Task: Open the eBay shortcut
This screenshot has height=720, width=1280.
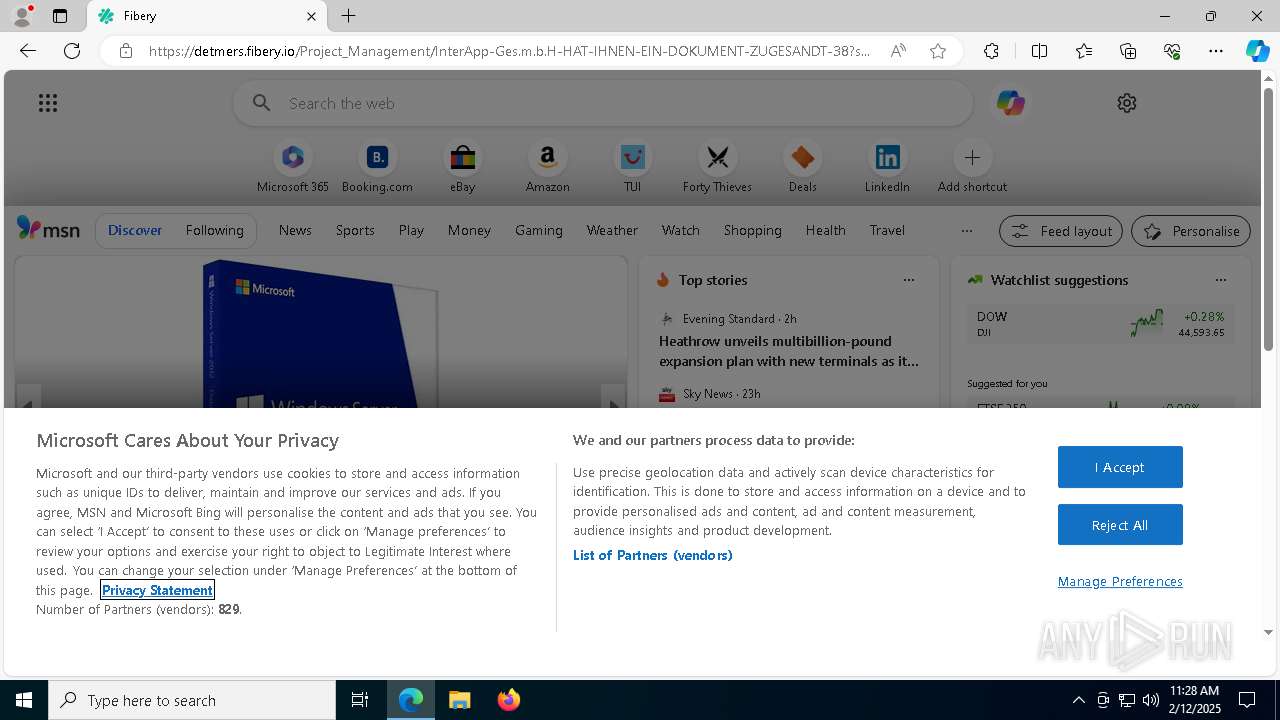Action: (x=462, y=166)
